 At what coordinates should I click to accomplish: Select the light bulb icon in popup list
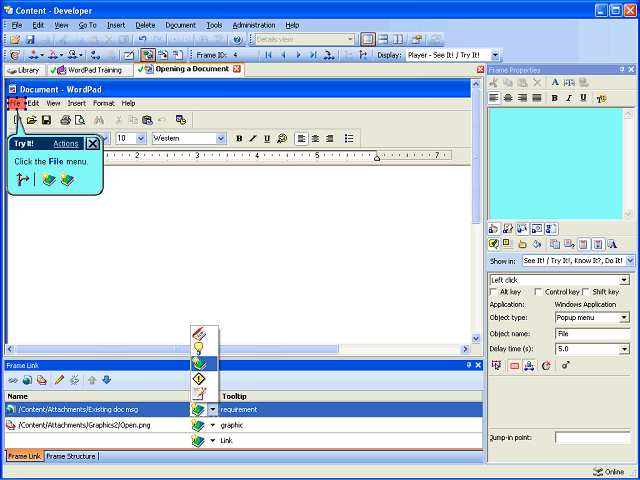(x=199, y=349)
